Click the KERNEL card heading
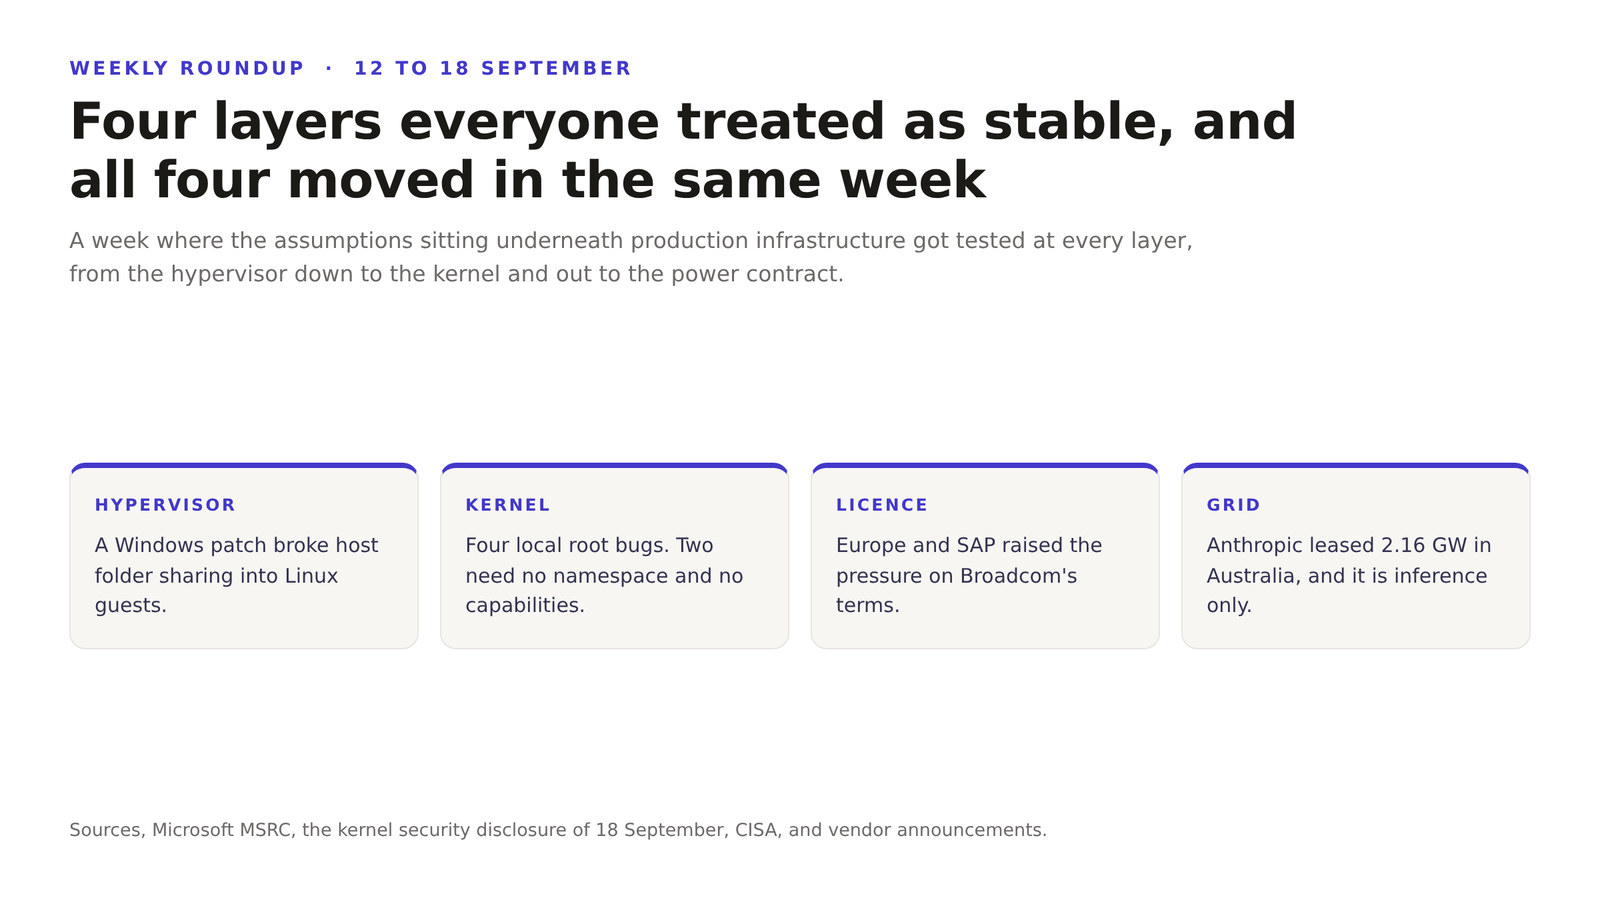The height and width of the screenshot is (900, 1600). pos(508,505)
